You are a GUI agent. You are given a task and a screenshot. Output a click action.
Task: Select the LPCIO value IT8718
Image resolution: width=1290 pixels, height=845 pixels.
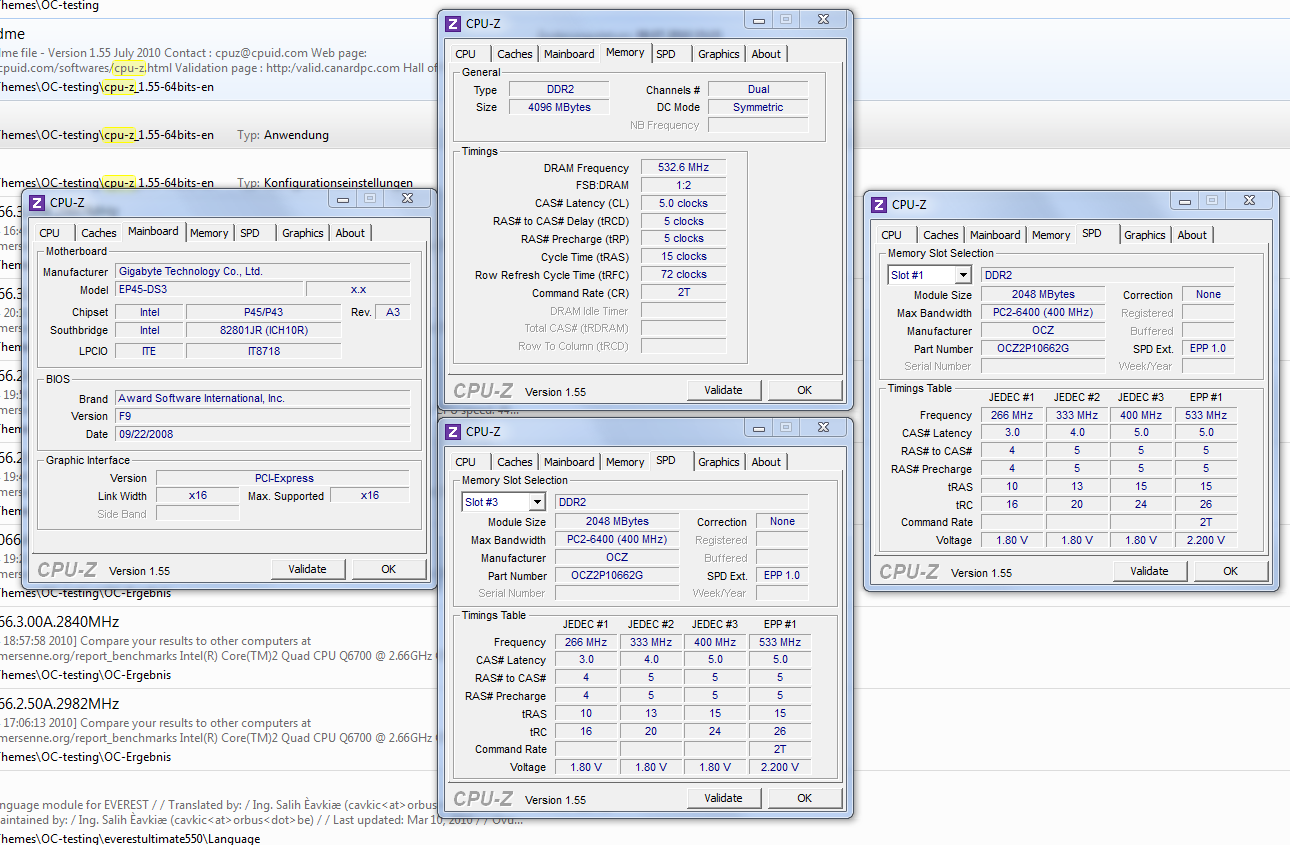click(264, 351)
